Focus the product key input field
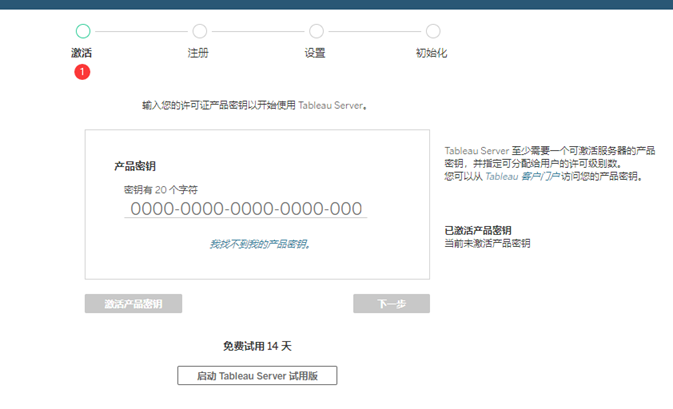673x409 pixels. coord(246,209)
